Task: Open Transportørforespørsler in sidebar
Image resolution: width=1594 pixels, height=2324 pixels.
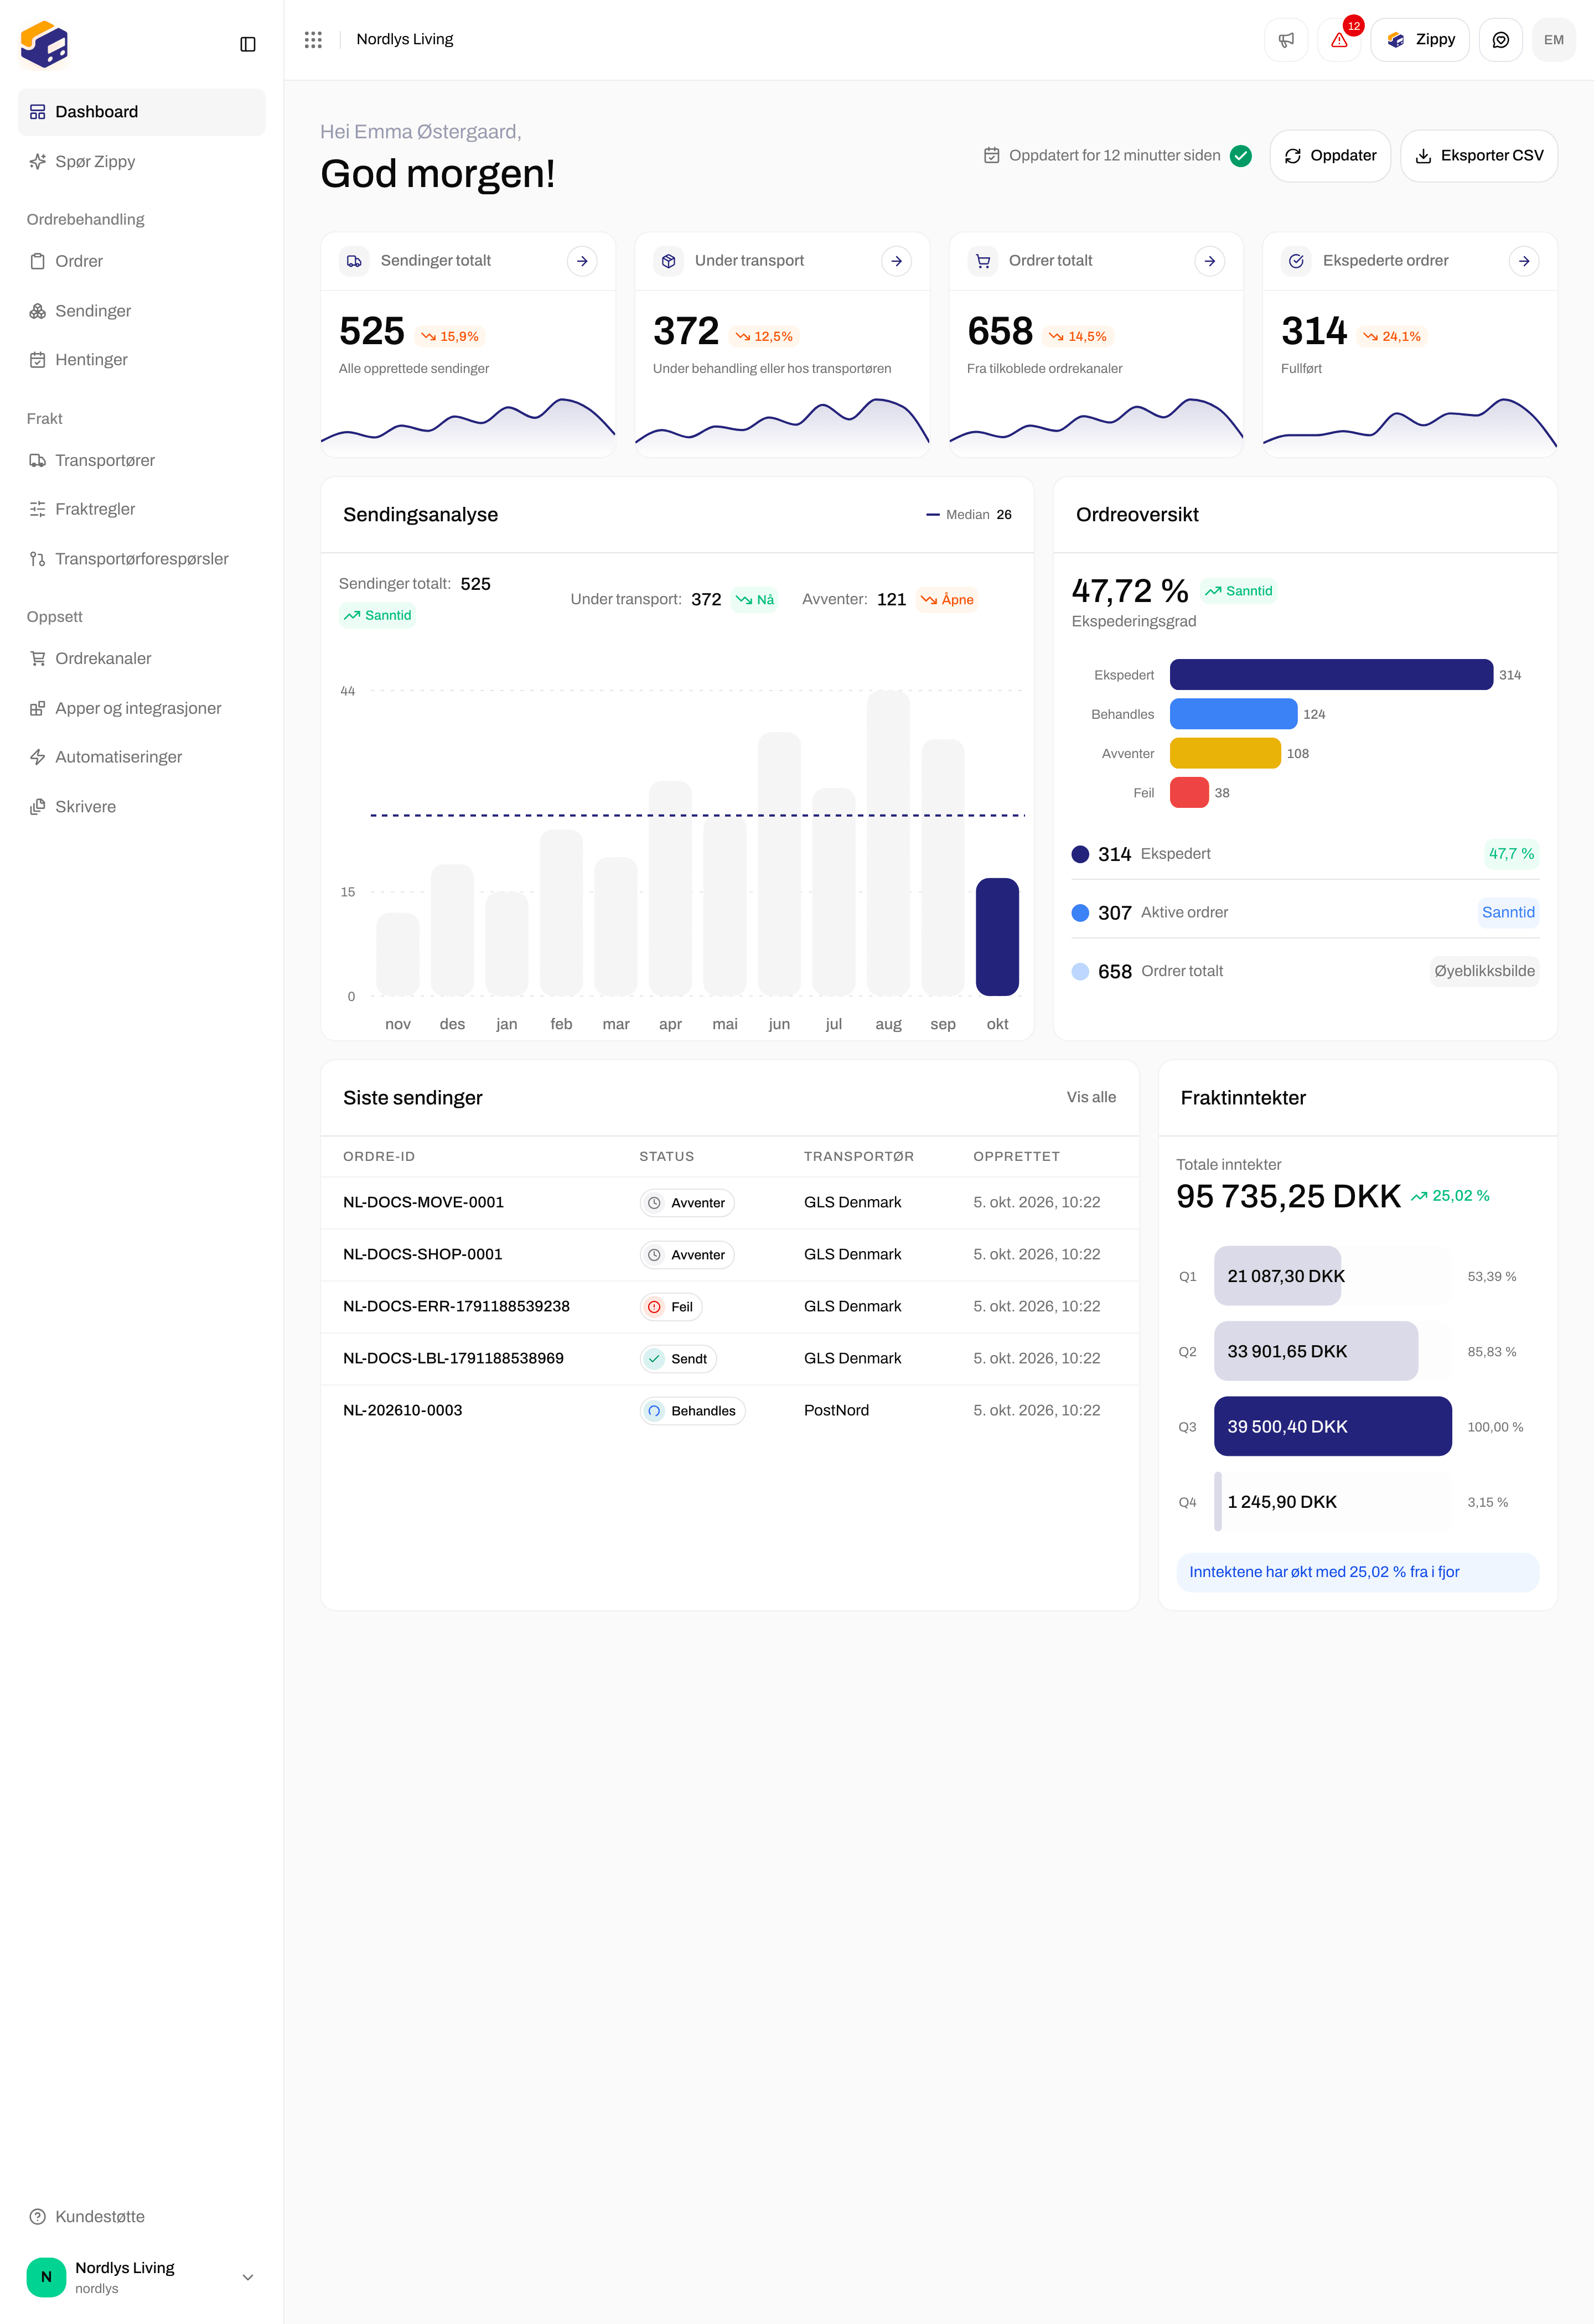Action: pyautogui.click(x=142, y=559)
